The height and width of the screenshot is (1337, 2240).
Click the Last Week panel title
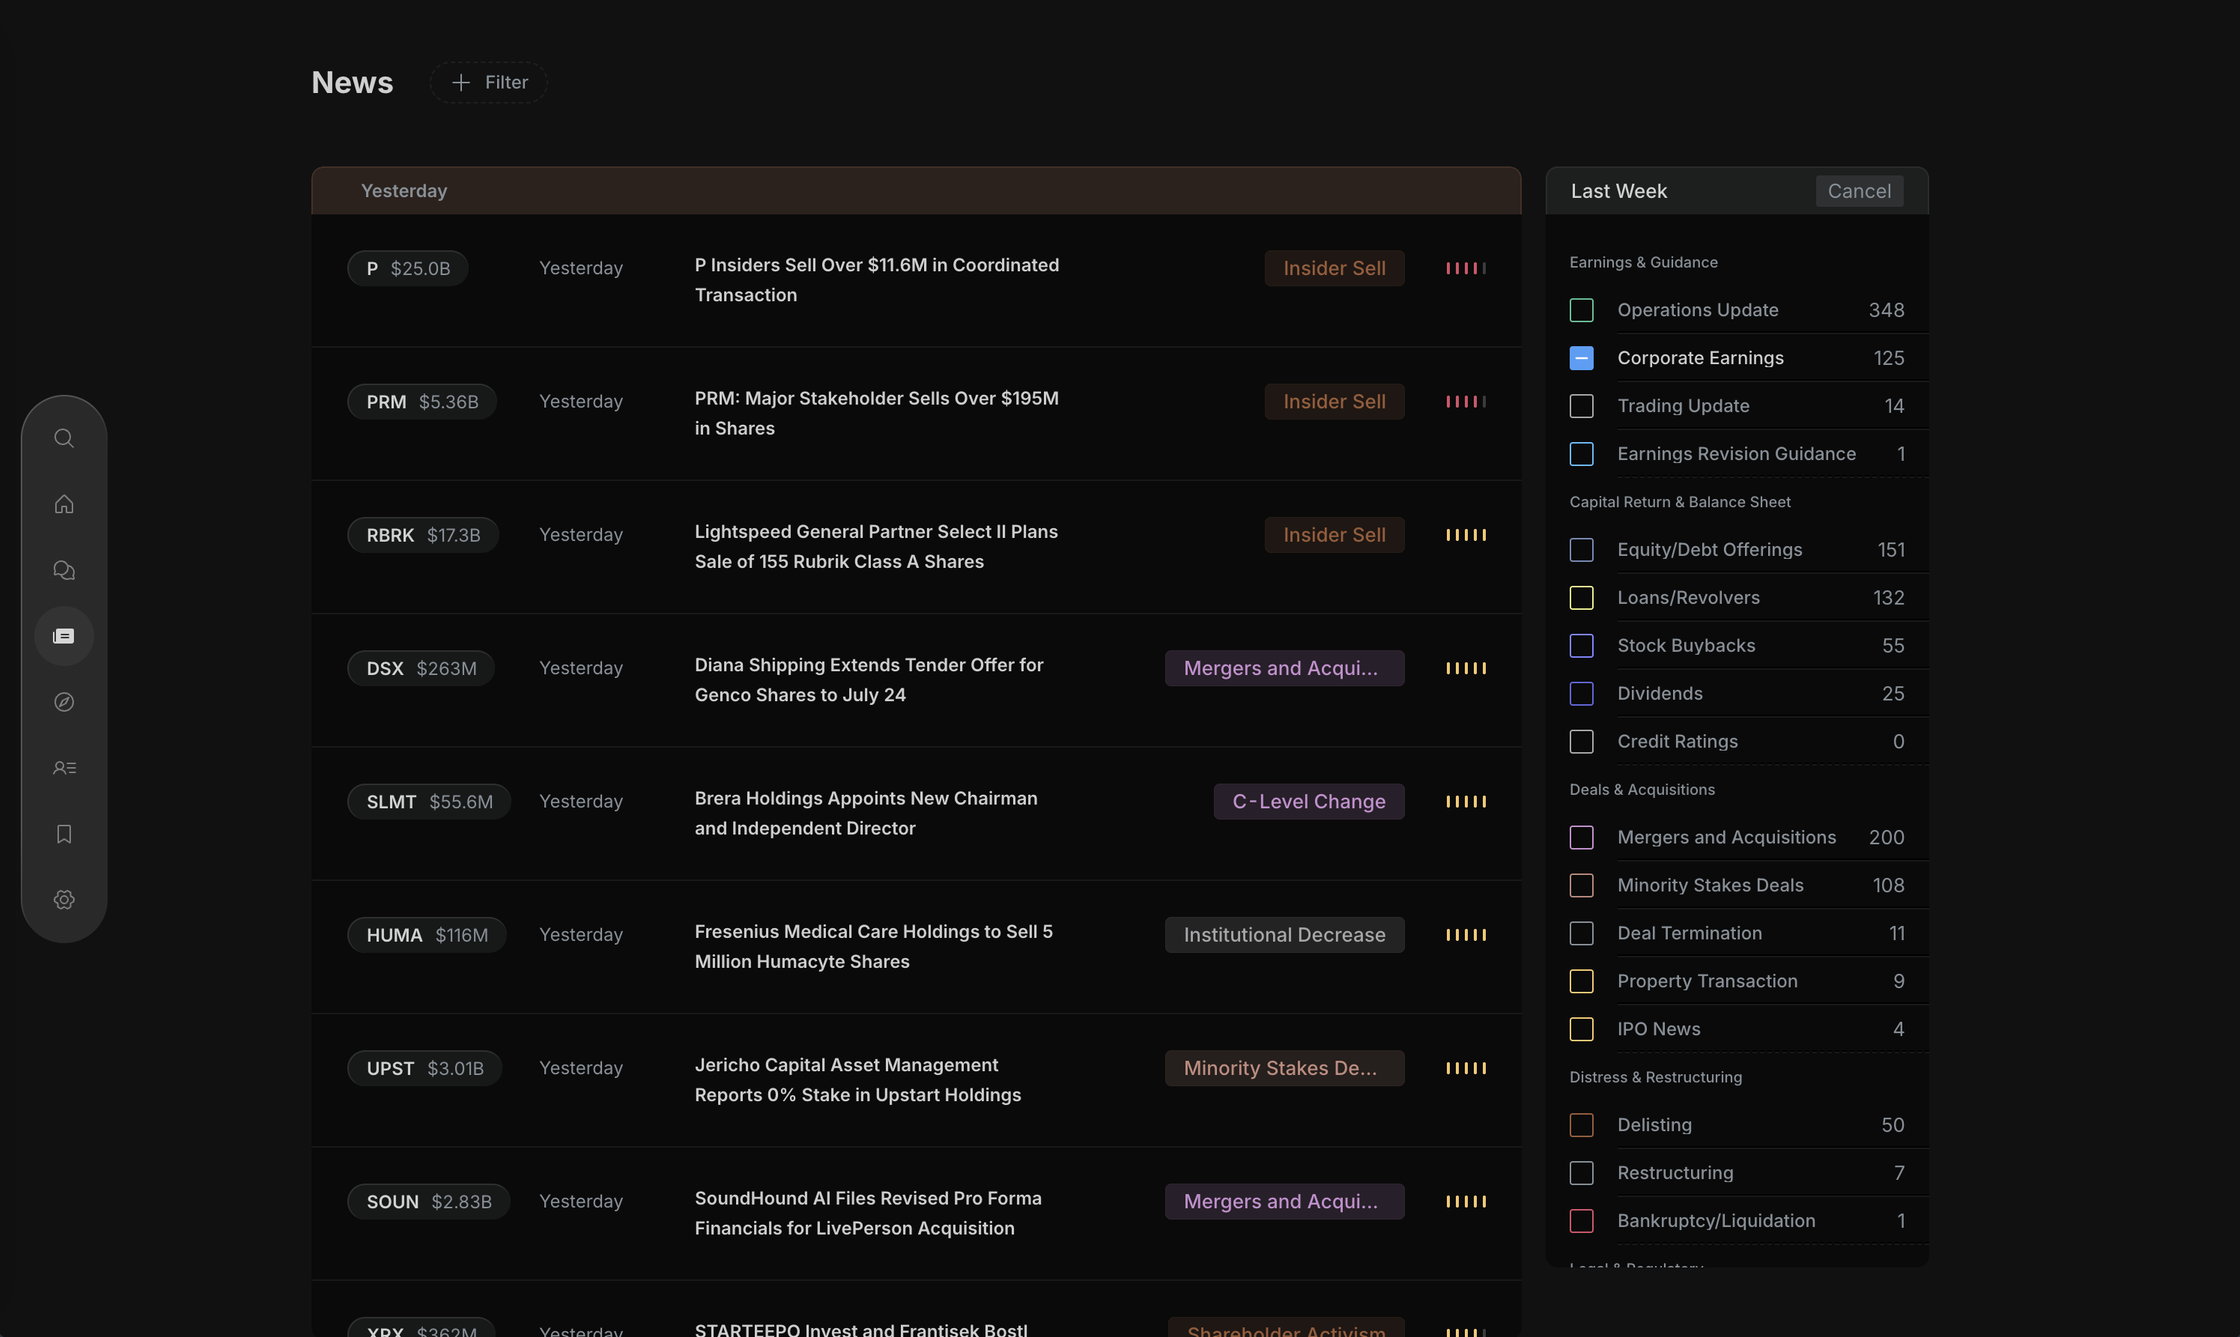1618,191
